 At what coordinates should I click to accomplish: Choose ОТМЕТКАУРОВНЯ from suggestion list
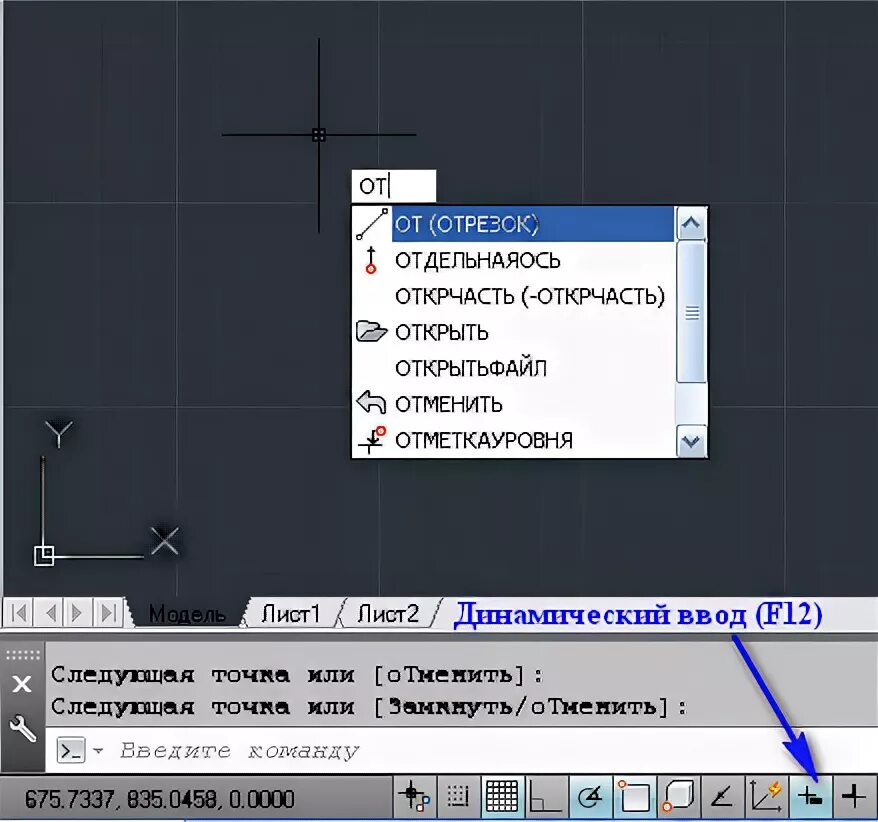click(513, 440)
